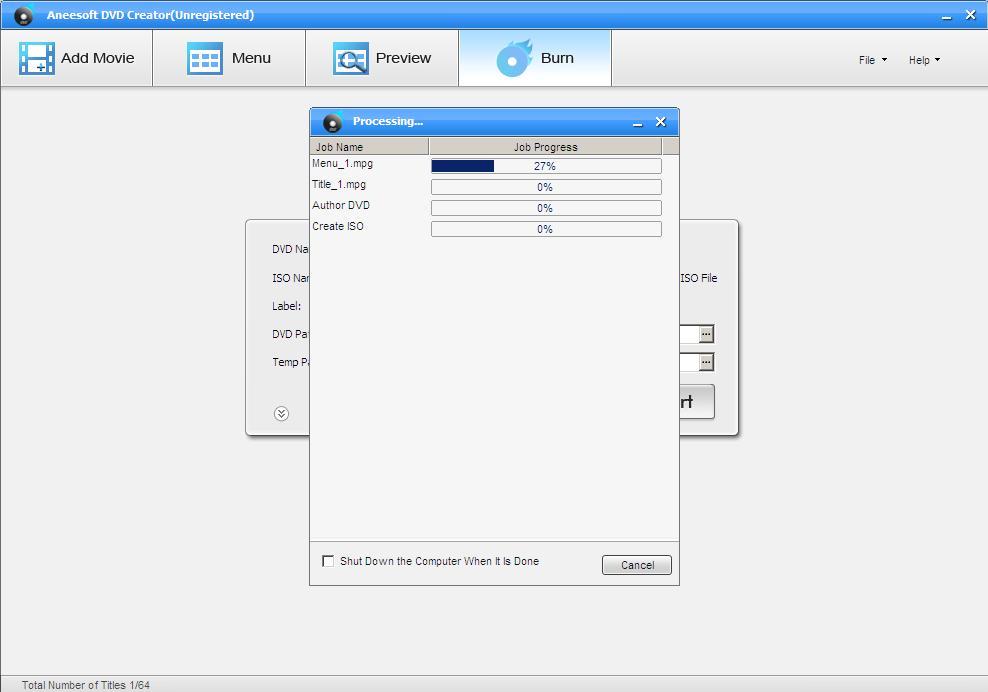Viewport: 988px width, 692px height.
Task: Switch to the Burn tab
Action: tap(535, 58)
